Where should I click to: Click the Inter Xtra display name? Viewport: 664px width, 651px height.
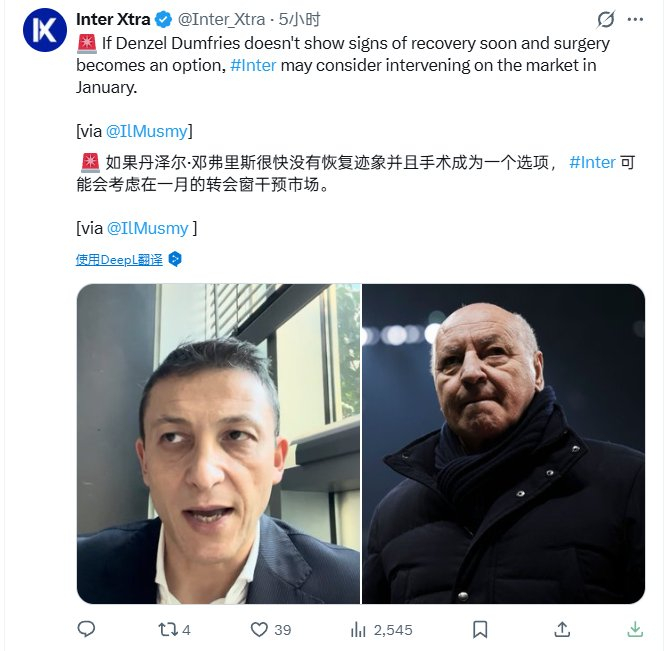click(x=113, y=19)
